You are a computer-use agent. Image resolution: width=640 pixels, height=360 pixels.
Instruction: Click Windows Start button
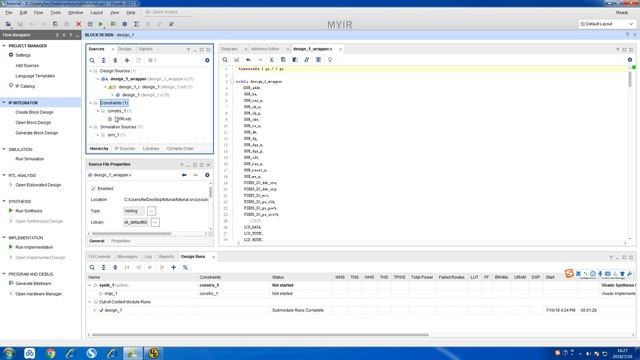tap(8, 353)
